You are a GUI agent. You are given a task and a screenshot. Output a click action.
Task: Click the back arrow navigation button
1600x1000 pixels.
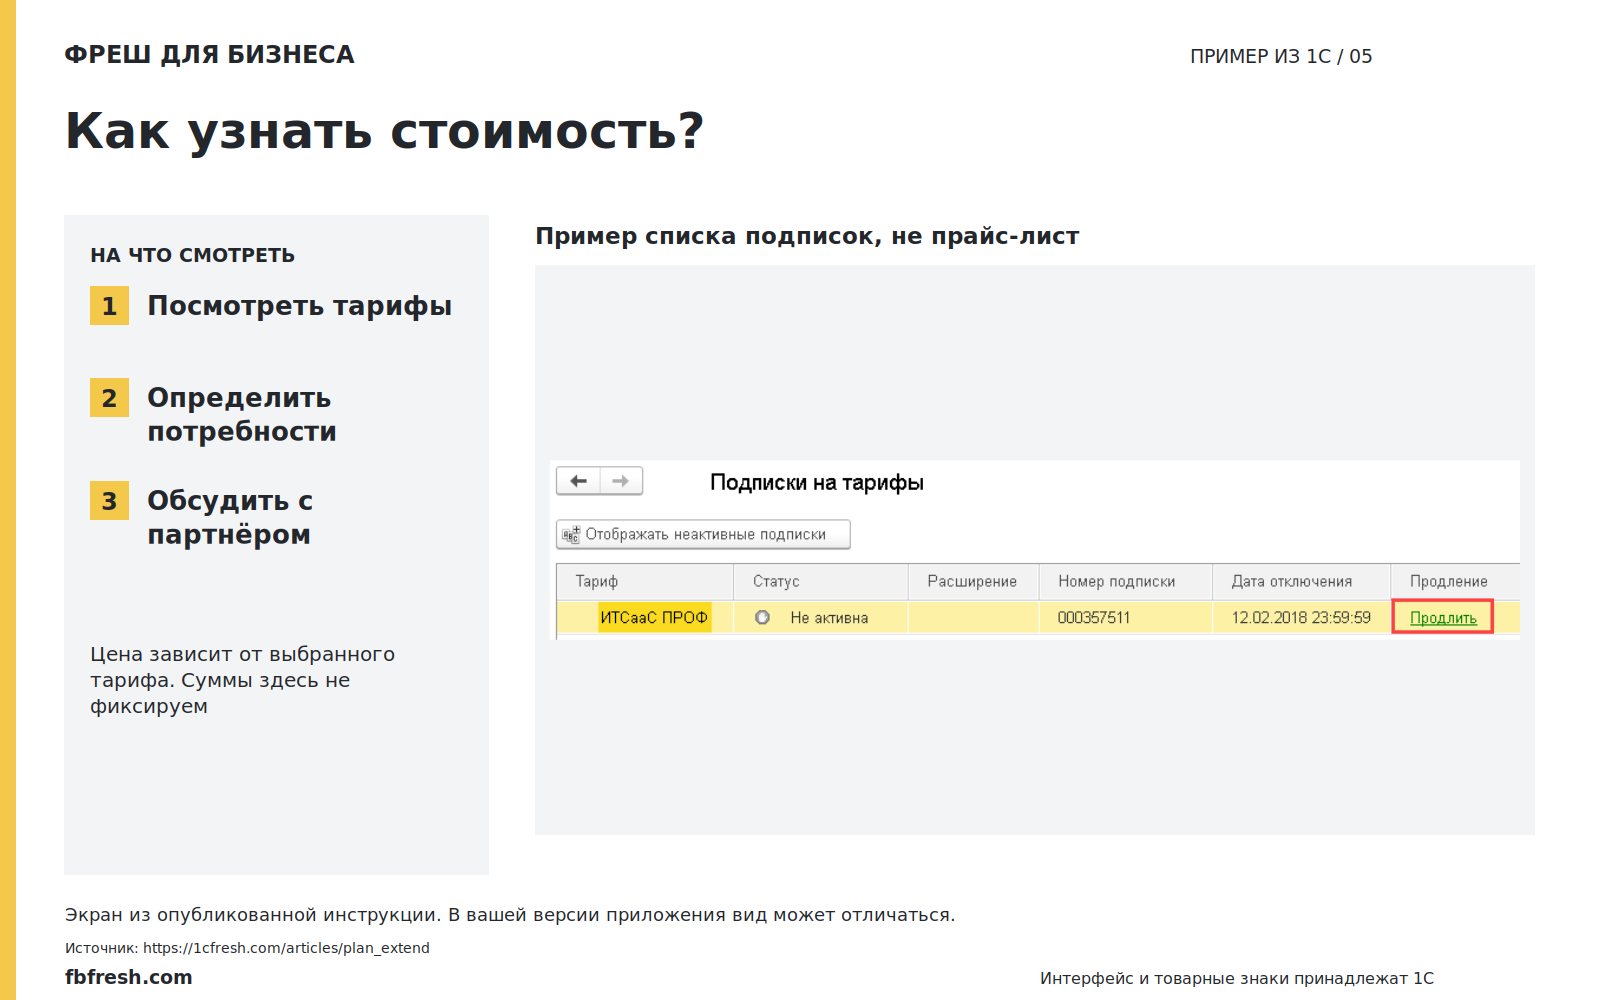point(578,481)
